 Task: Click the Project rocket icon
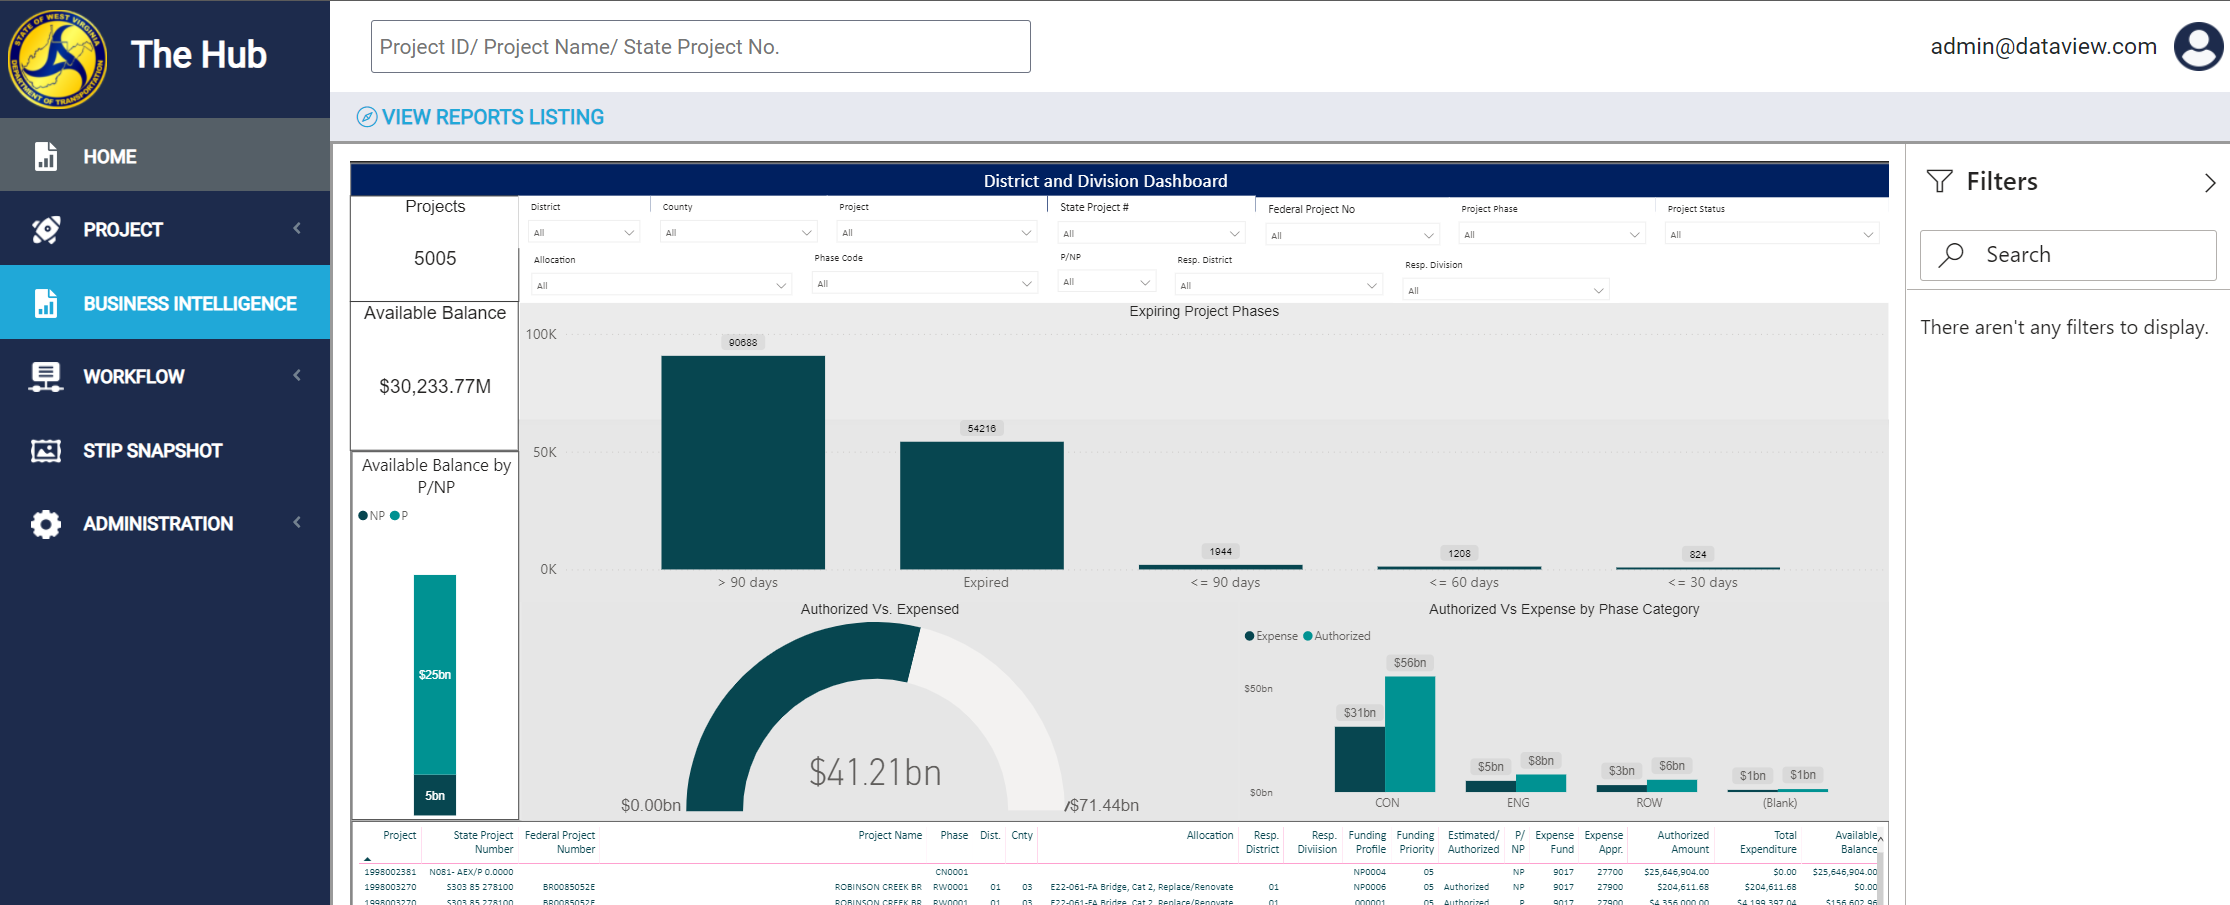tap(45, 230)
